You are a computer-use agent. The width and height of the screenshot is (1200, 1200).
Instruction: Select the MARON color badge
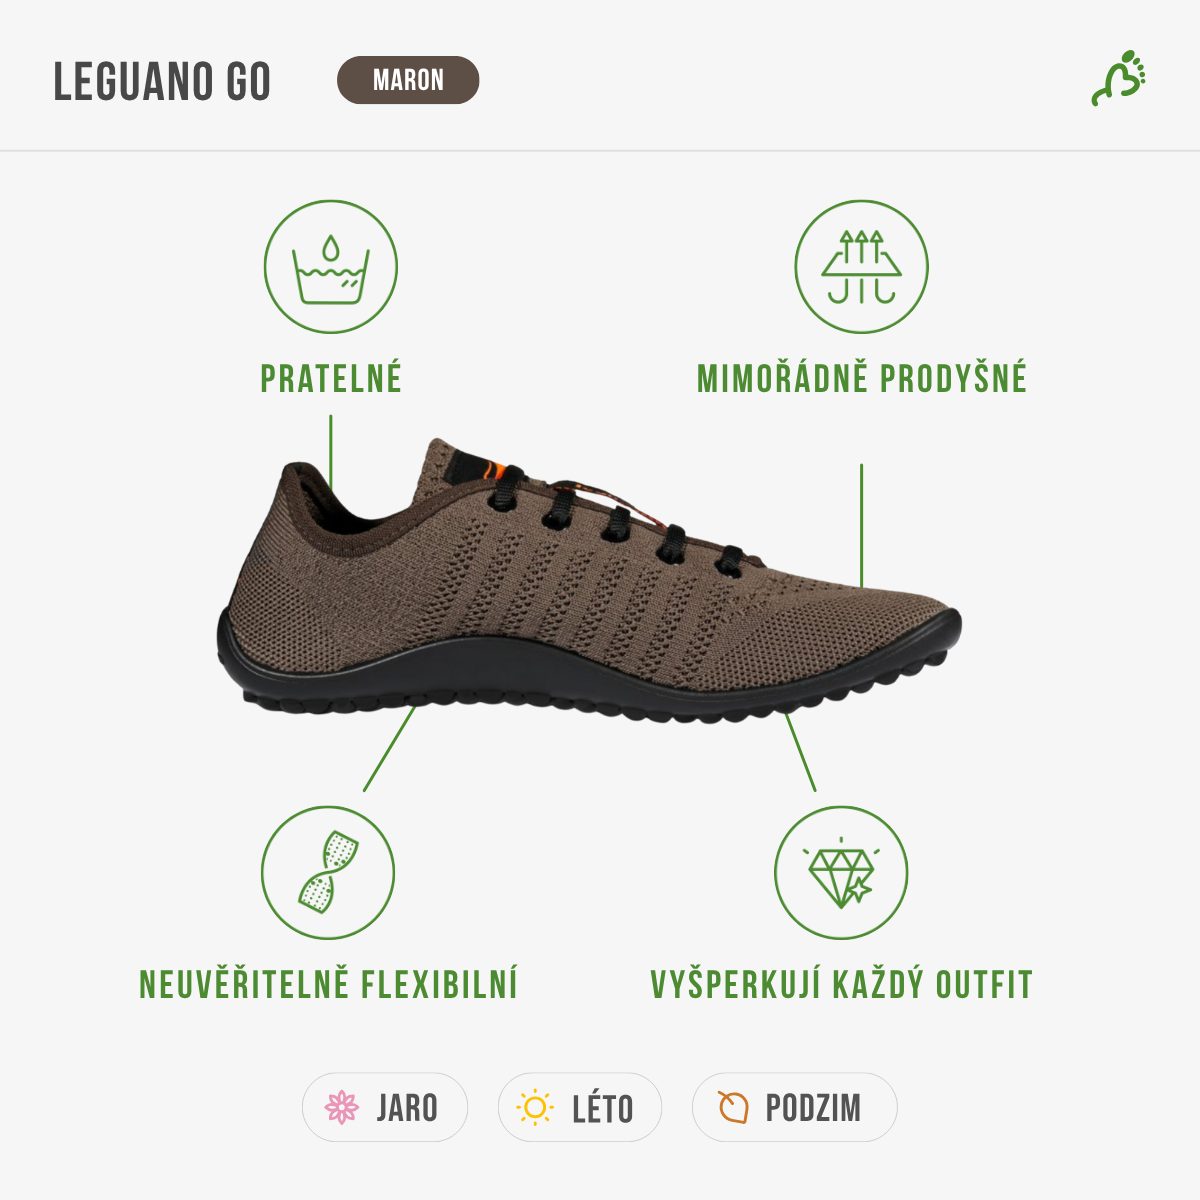pos(408,80)
